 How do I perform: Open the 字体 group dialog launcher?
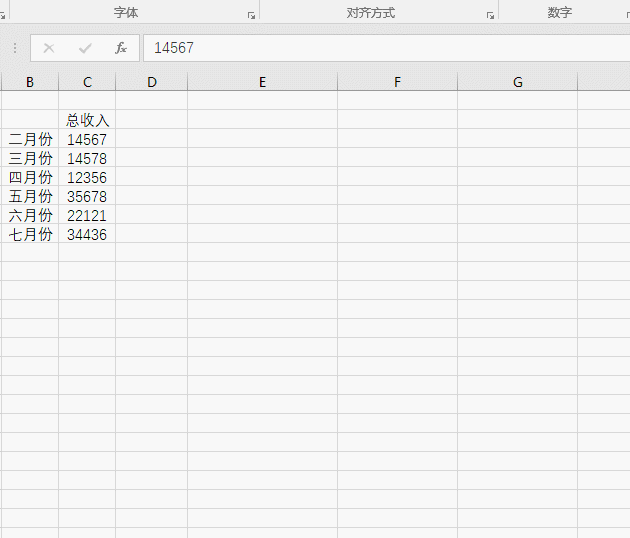click(252, 15)
